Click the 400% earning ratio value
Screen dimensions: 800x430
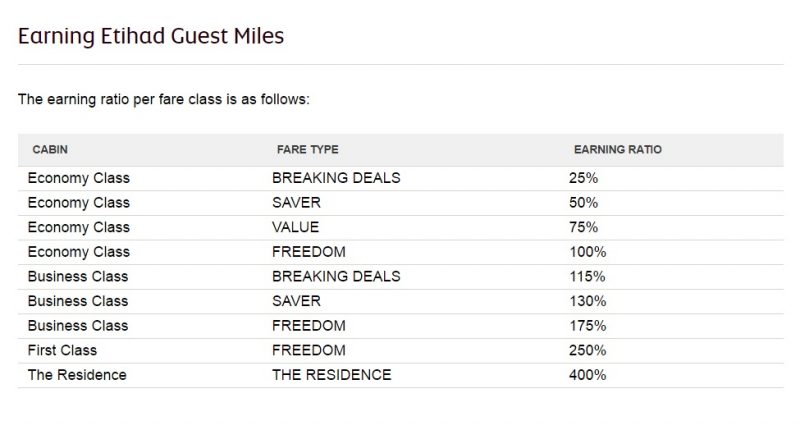pos(588,374)
